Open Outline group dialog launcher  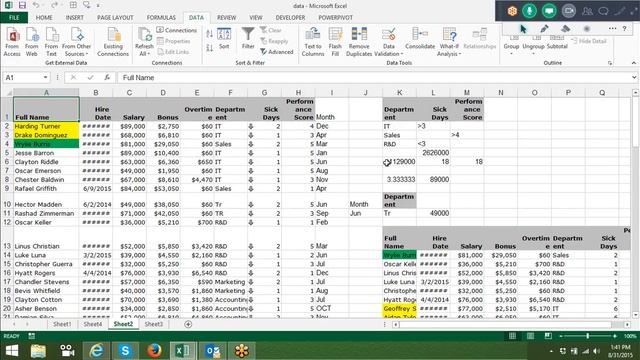(x=610, y=63)
